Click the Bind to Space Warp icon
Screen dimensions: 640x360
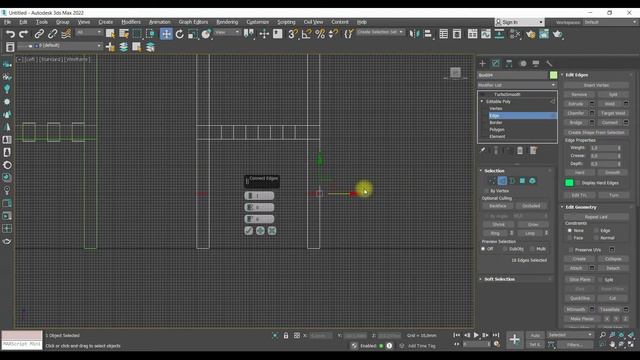66,34
